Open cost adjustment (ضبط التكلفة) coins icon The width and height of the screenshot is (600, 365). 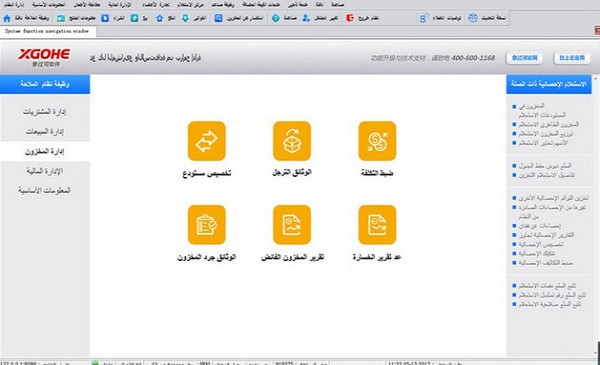tap(377, 141)
